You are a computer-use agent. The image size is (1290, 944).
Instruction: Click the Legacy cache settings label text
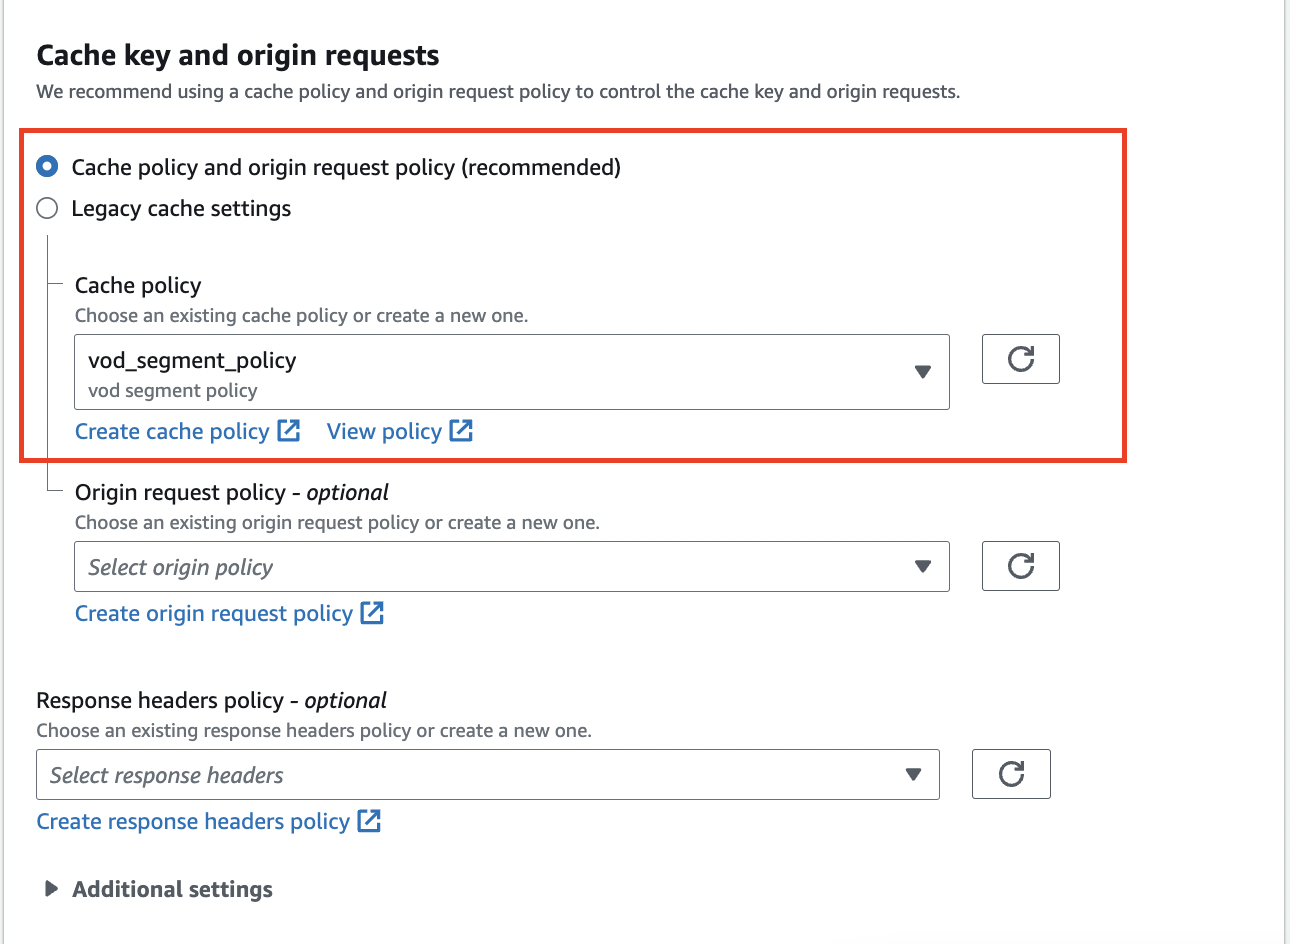coord(181,209)
